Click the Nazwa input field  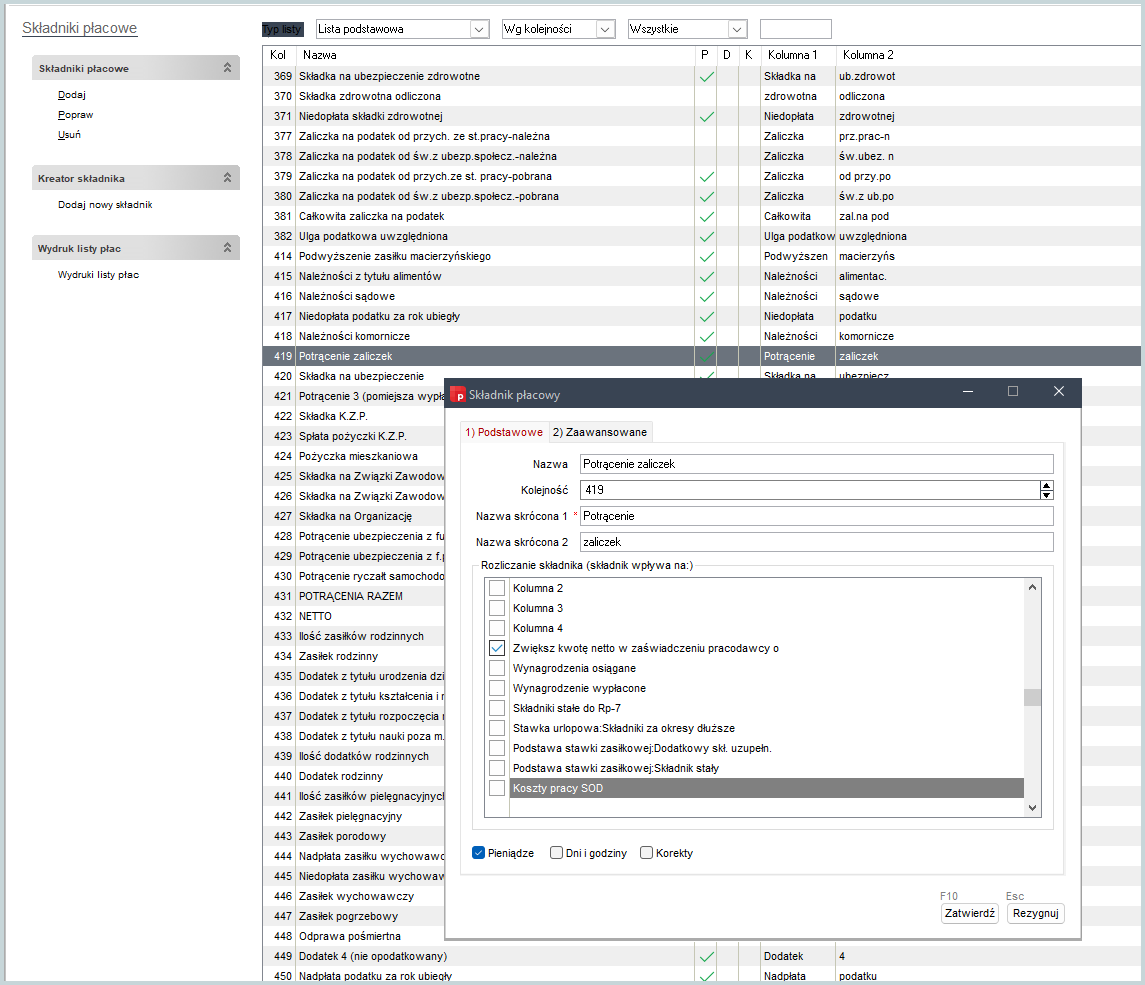tap(816, 464)
